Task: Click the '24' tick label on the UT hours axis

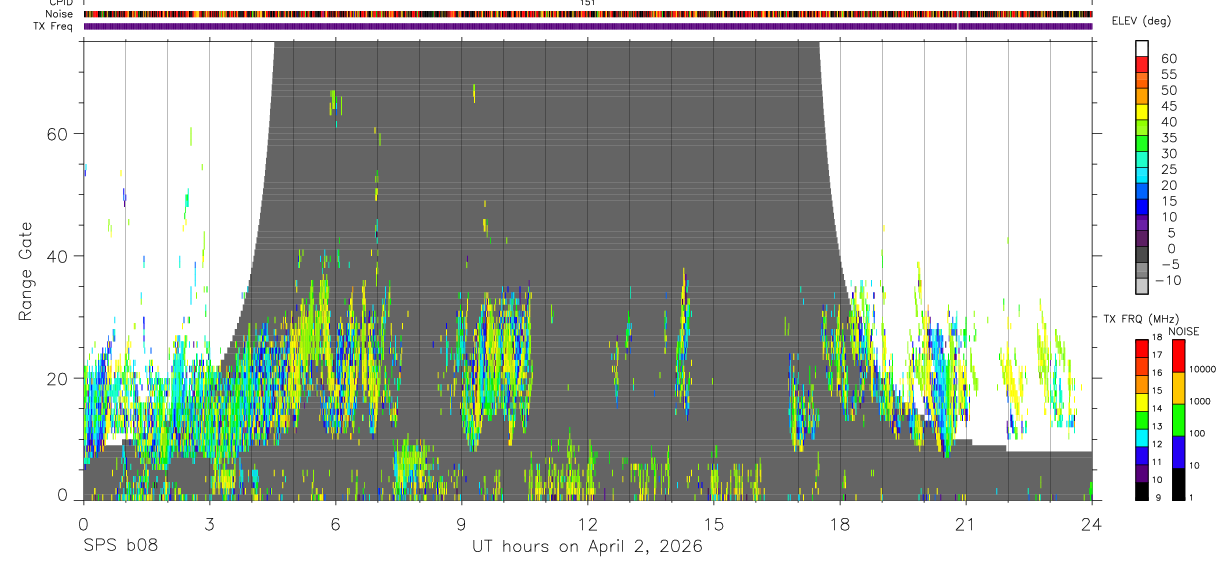Action: pyautogui.click(x=1091, y=523)
